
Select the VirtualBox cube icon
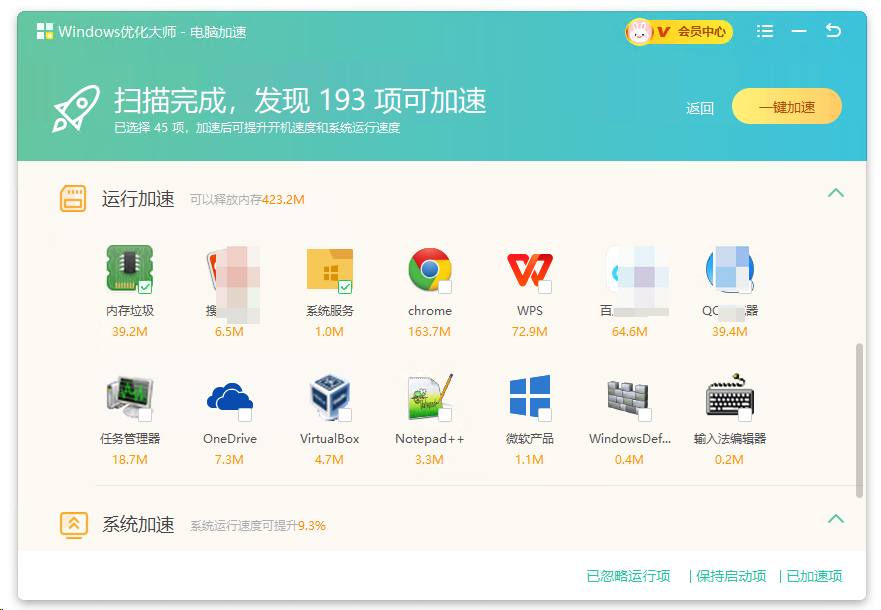329,397
